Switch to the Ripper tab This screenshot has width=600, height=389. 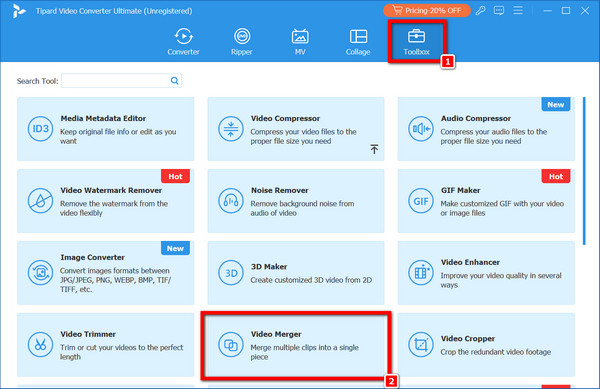point(242,42)
